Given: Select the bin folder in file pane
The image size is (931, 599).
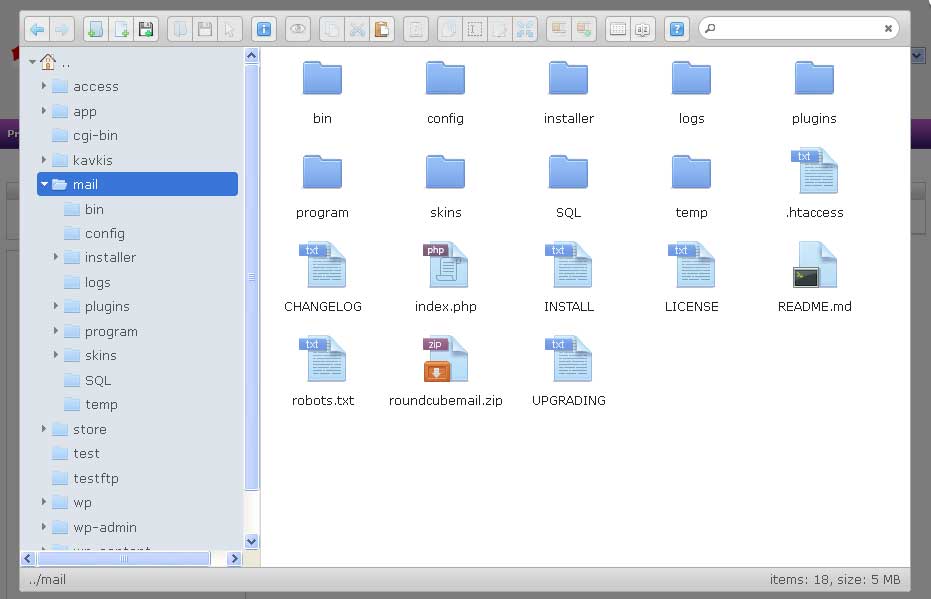Looking at the screenshot, I should 322,92.
